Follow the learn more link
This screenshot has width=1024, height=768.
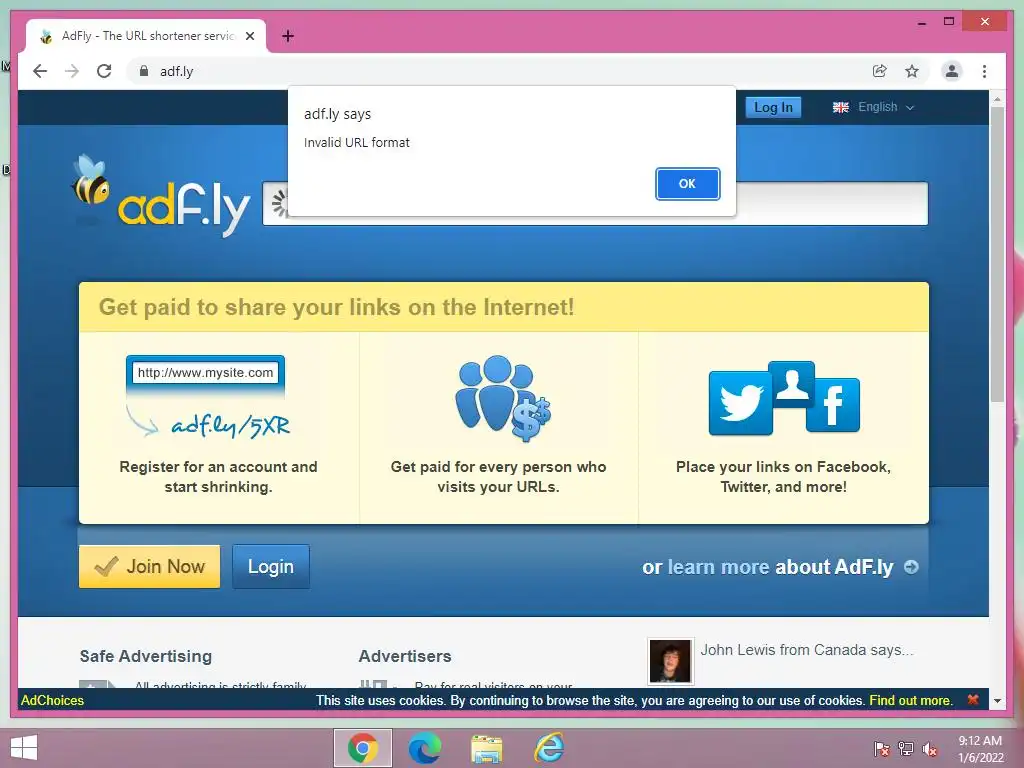[718, 567]
